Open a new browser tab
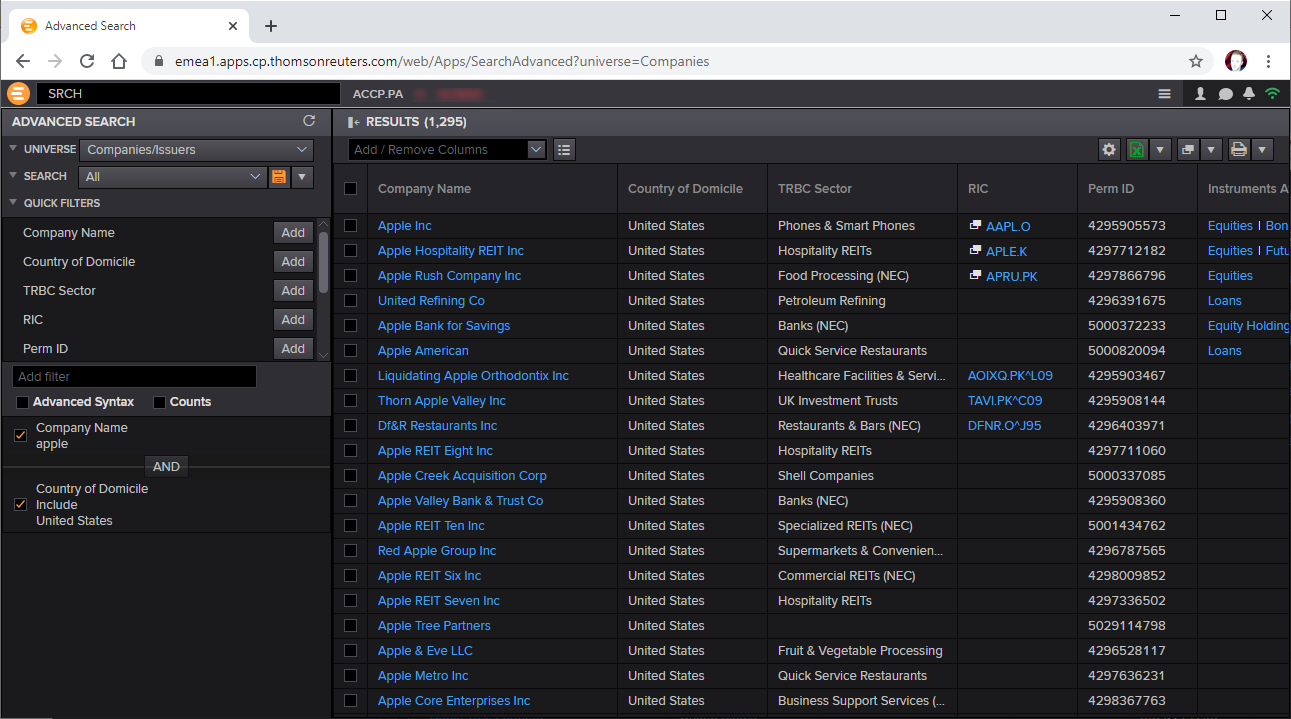The image size is (1291, 719). pos(271,26)
